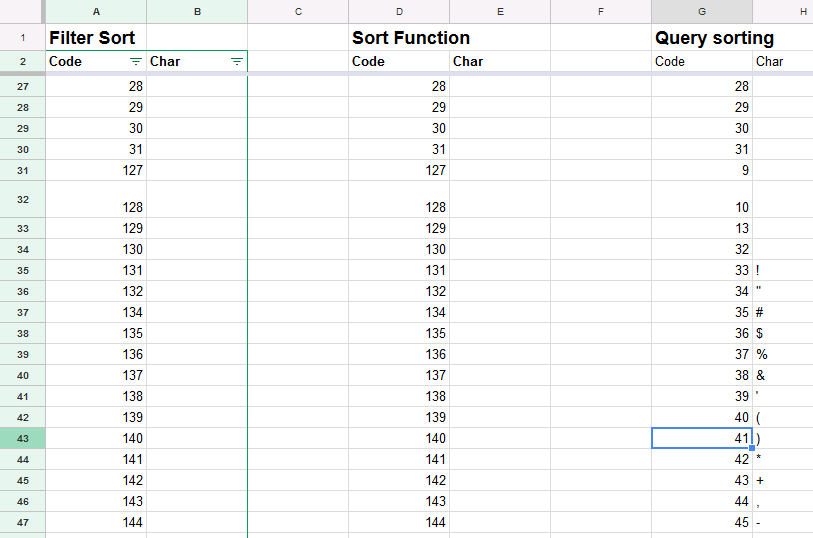Click the cell containing the # character
813x538 pixels.
point(783,312)
